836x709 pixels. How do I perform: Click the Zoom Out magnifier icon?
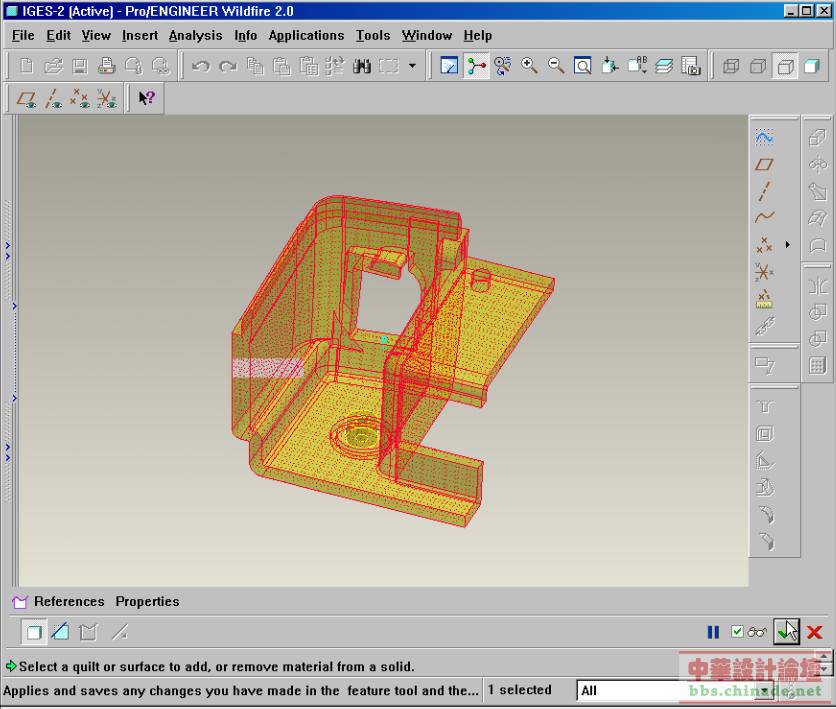tap(556, 66)
